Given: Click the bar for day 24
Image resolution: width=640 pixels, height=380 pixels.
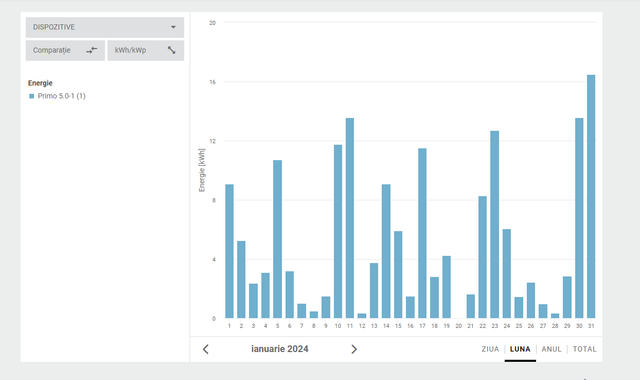Looking at the screenshot, I should tap(507, 273).
